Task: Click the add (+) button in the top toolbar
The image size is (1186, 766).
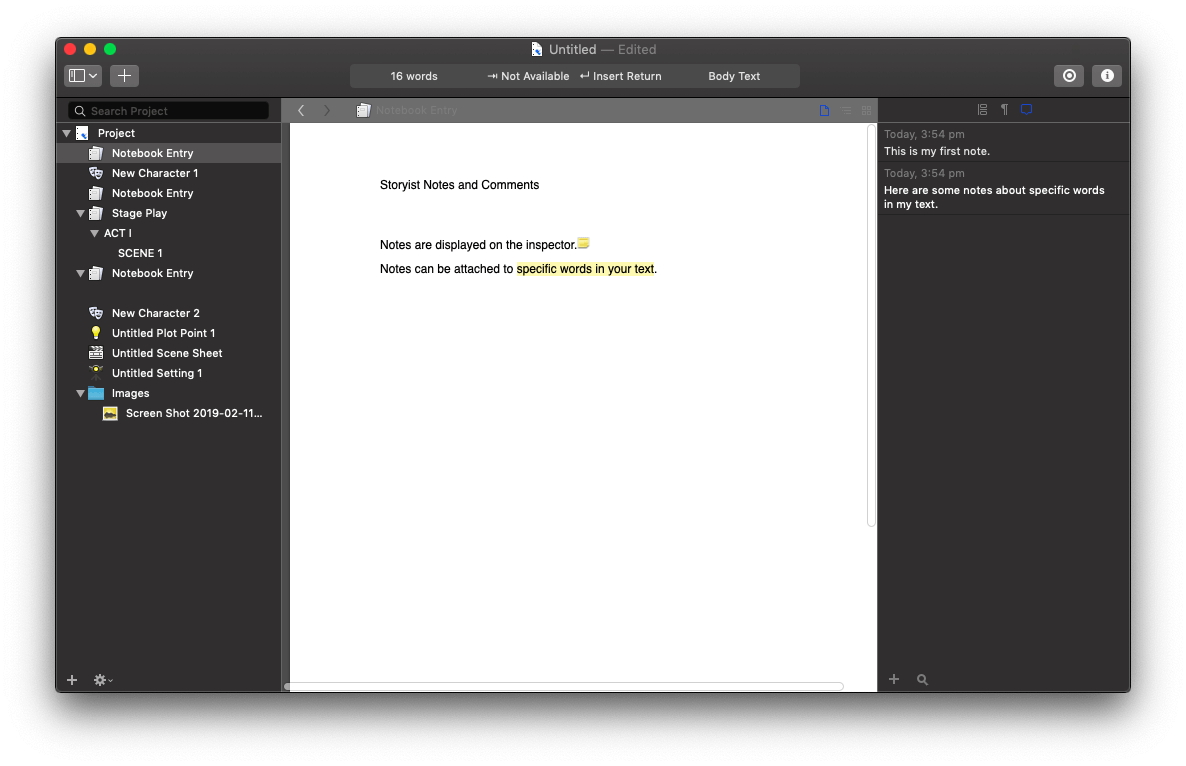Action: 124,76
